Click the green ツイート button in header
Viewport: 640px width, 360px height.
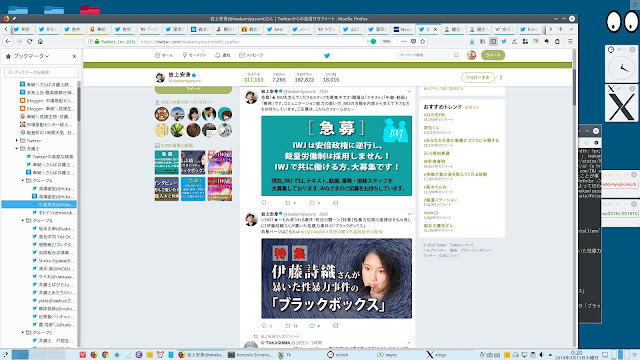pyautogui.click(x=493, y=55)
